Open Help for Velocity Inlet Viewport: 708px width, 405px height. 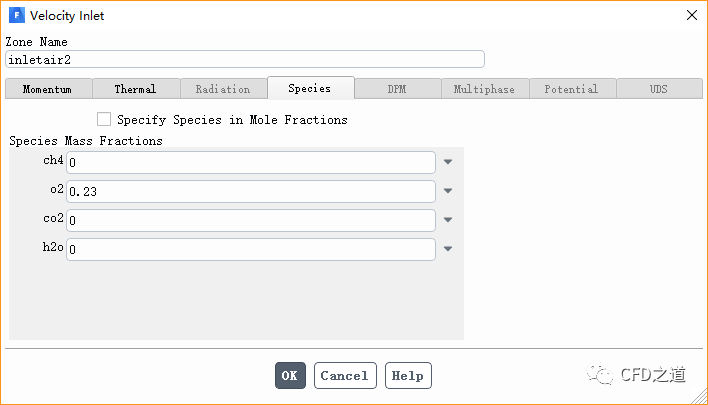point(408,376)
